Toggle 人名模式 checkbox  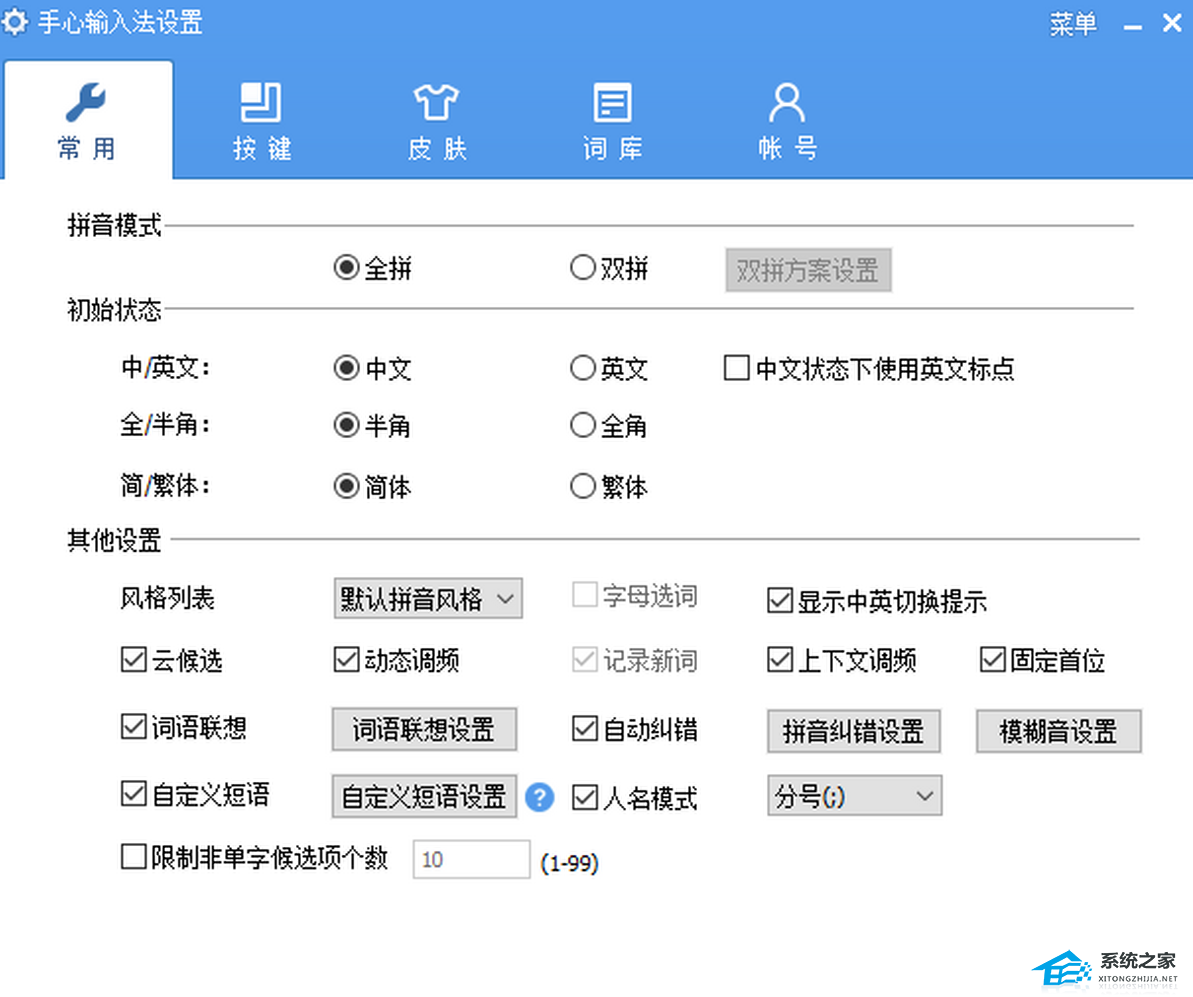[x=584, y=798]
